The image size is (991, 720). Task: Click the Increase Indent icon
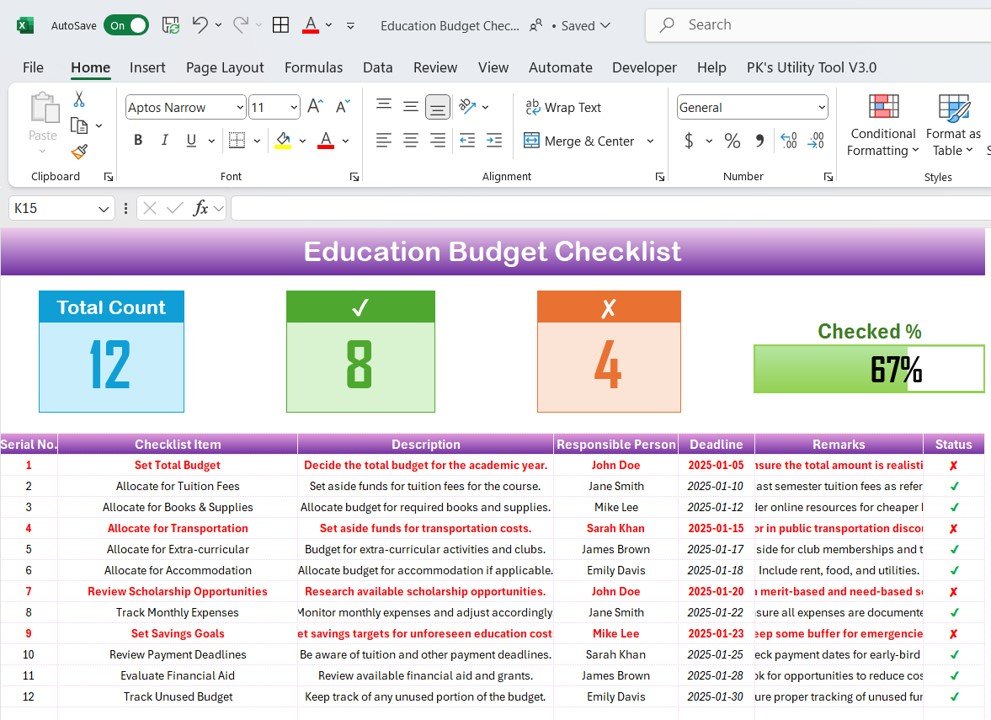point(493,141)
